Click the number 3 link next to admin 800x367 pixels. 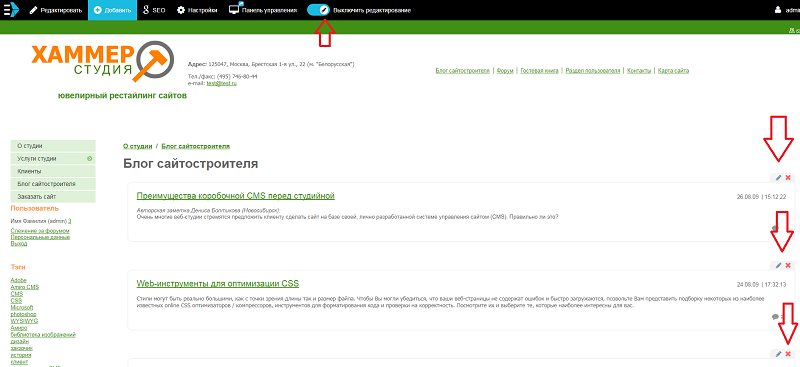tap(69, 222)
